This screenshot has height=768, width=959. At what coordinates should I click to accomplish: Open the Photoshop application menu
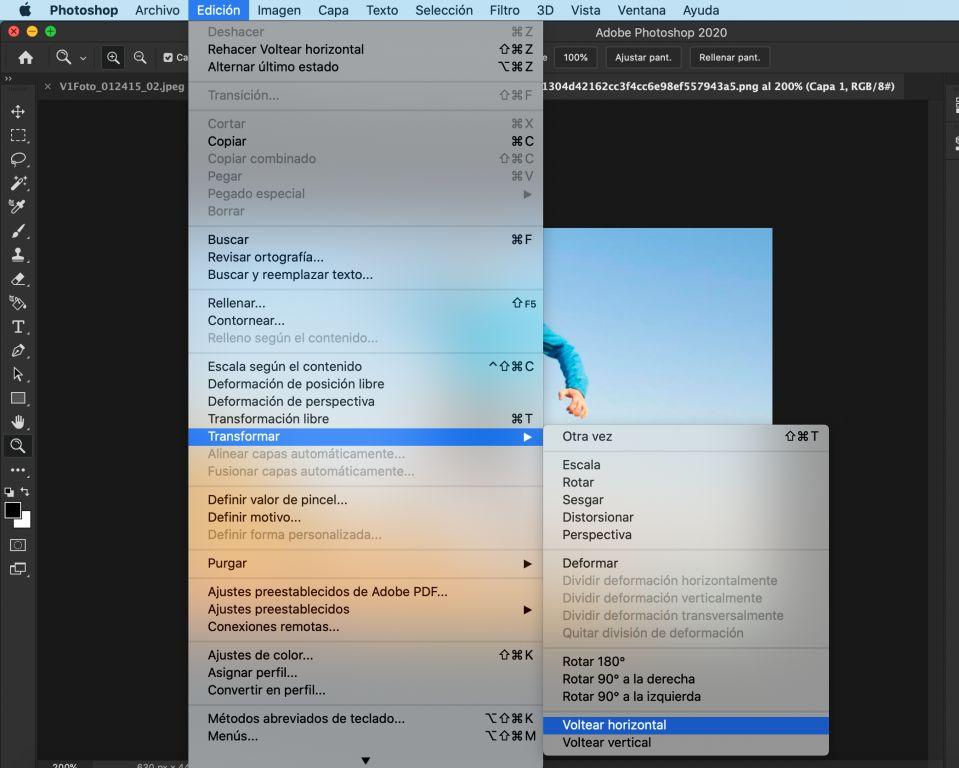[84, 10]
